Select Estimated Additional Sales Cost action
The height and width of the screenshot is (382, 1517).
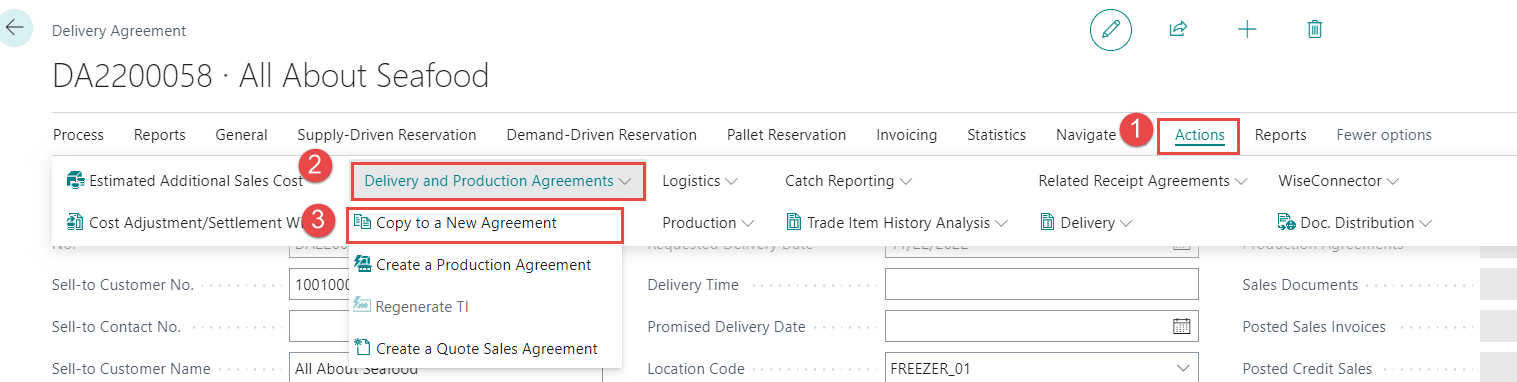coord(184,181)
